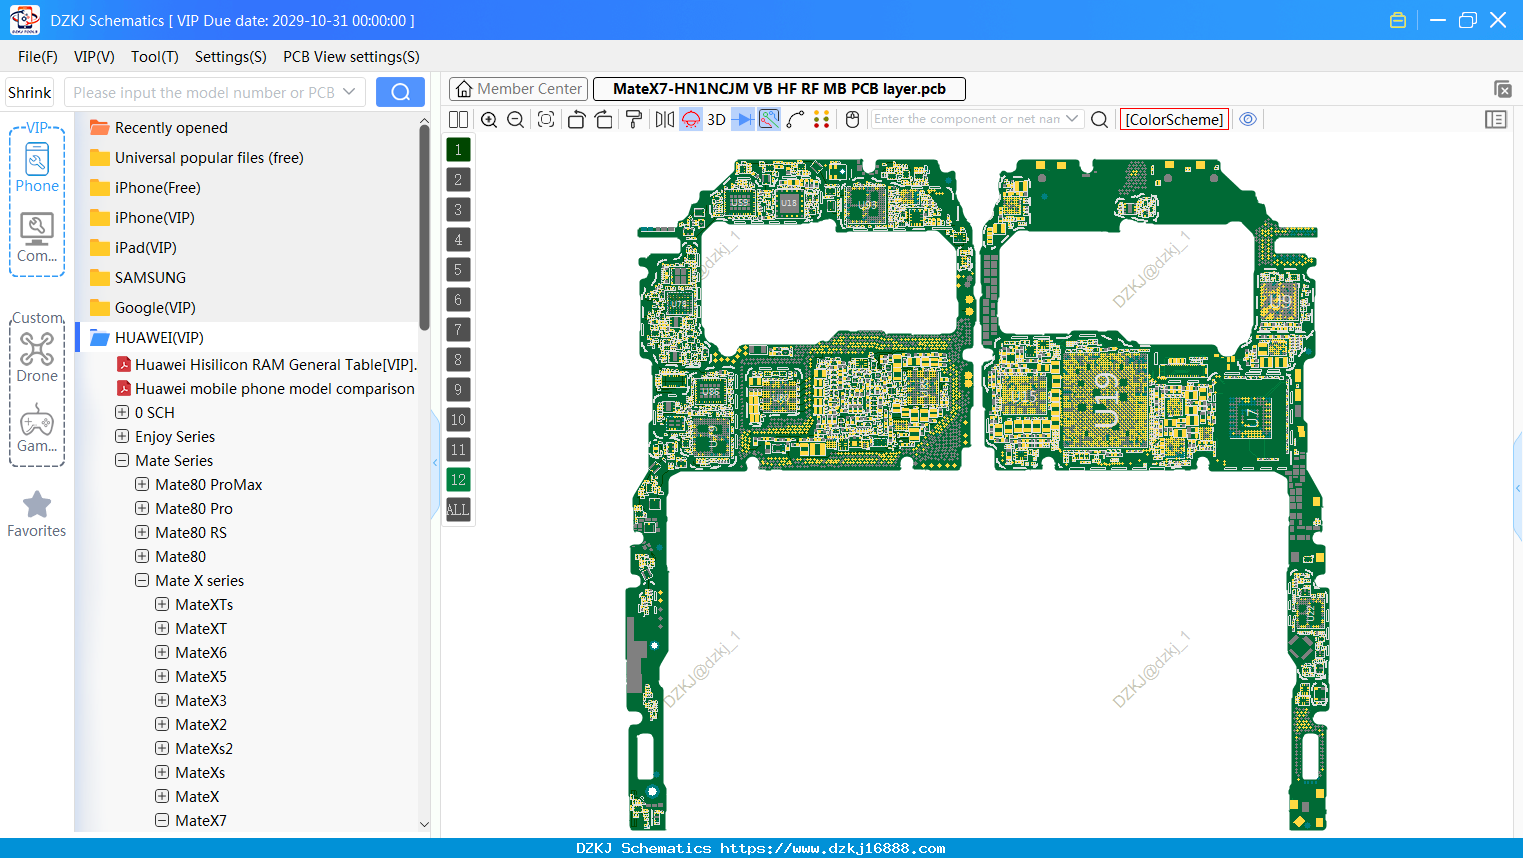
Task: Zoom out of the PCB view
Action: coord(516,119)
